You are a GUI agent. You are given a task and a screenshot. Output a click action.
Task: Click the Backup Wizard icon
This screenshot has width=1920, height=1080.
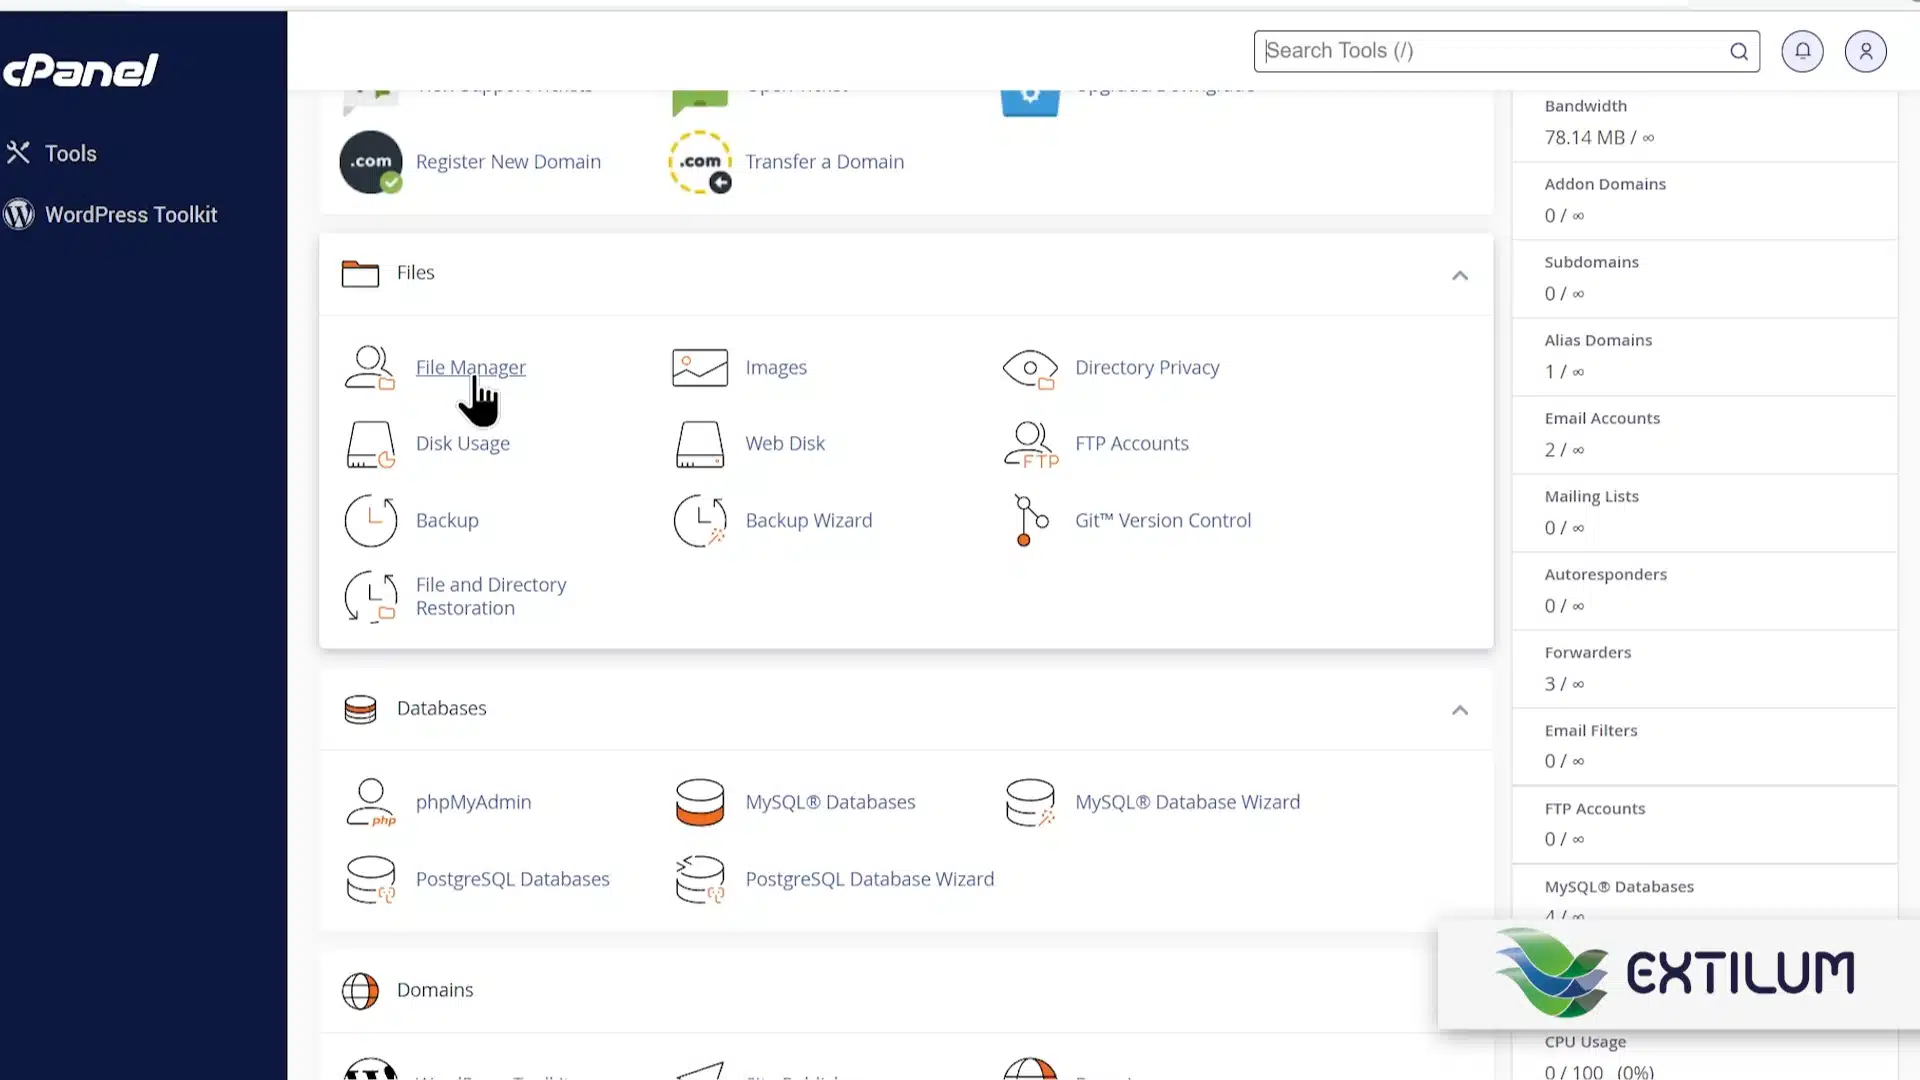click(700, 521)
